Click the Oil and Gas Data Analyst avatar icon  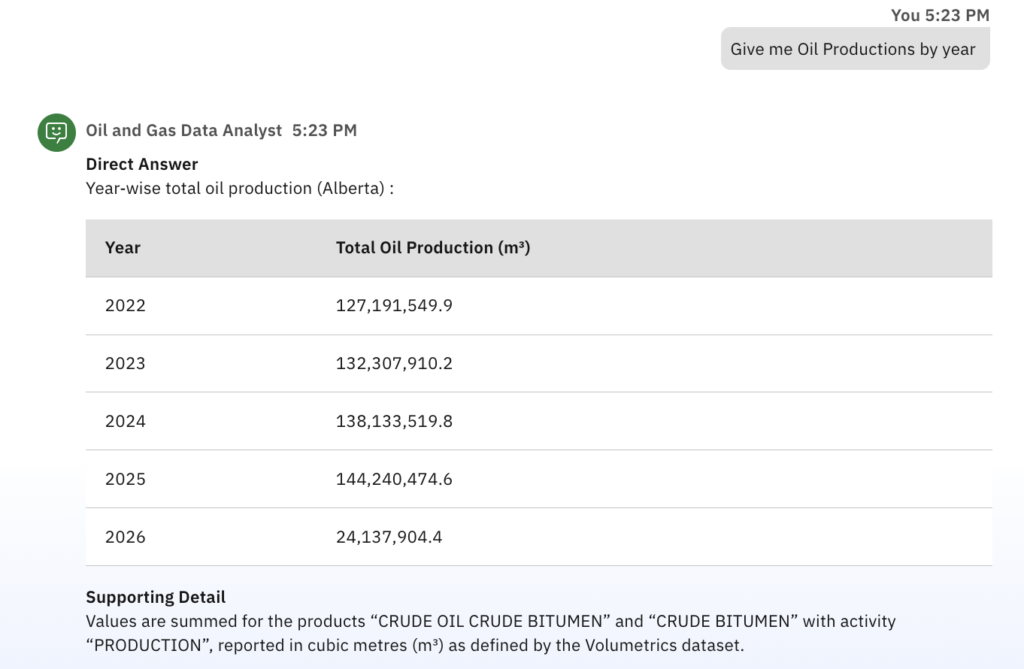click(x=57, y=132)
